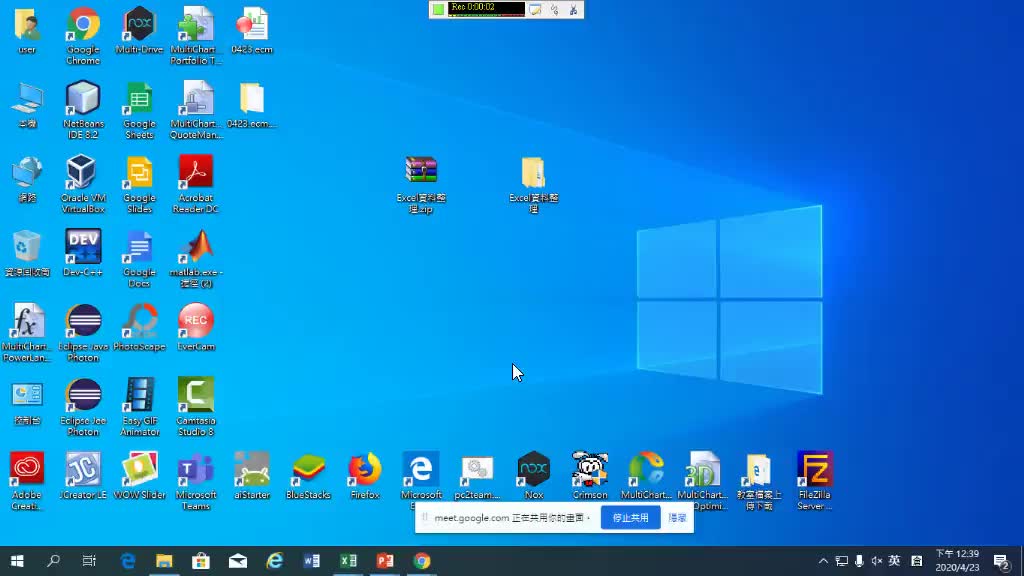Select the Camtasia Studio 8 shortcut
This screenshot has width=1024, height=576.
point(196,407)
